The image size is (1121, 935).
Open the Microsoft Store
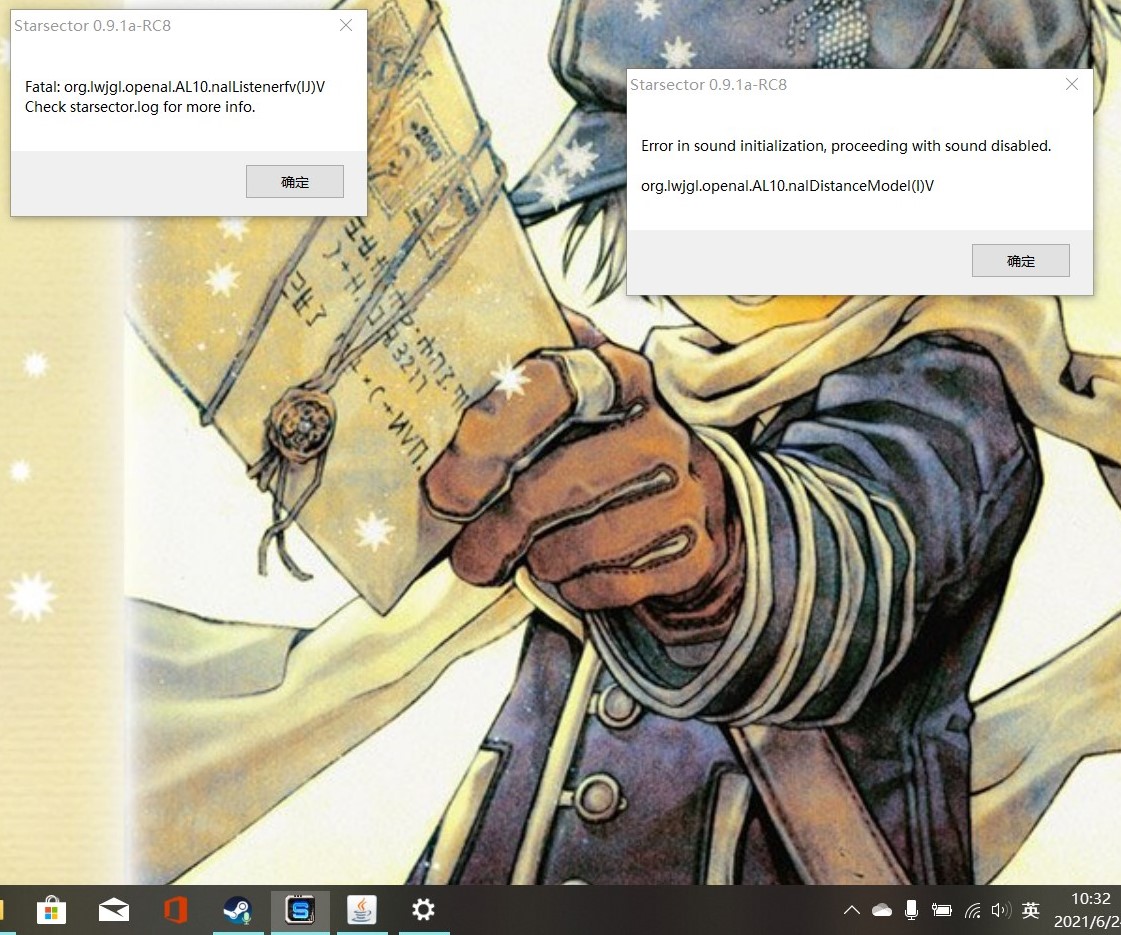(50, 910)
